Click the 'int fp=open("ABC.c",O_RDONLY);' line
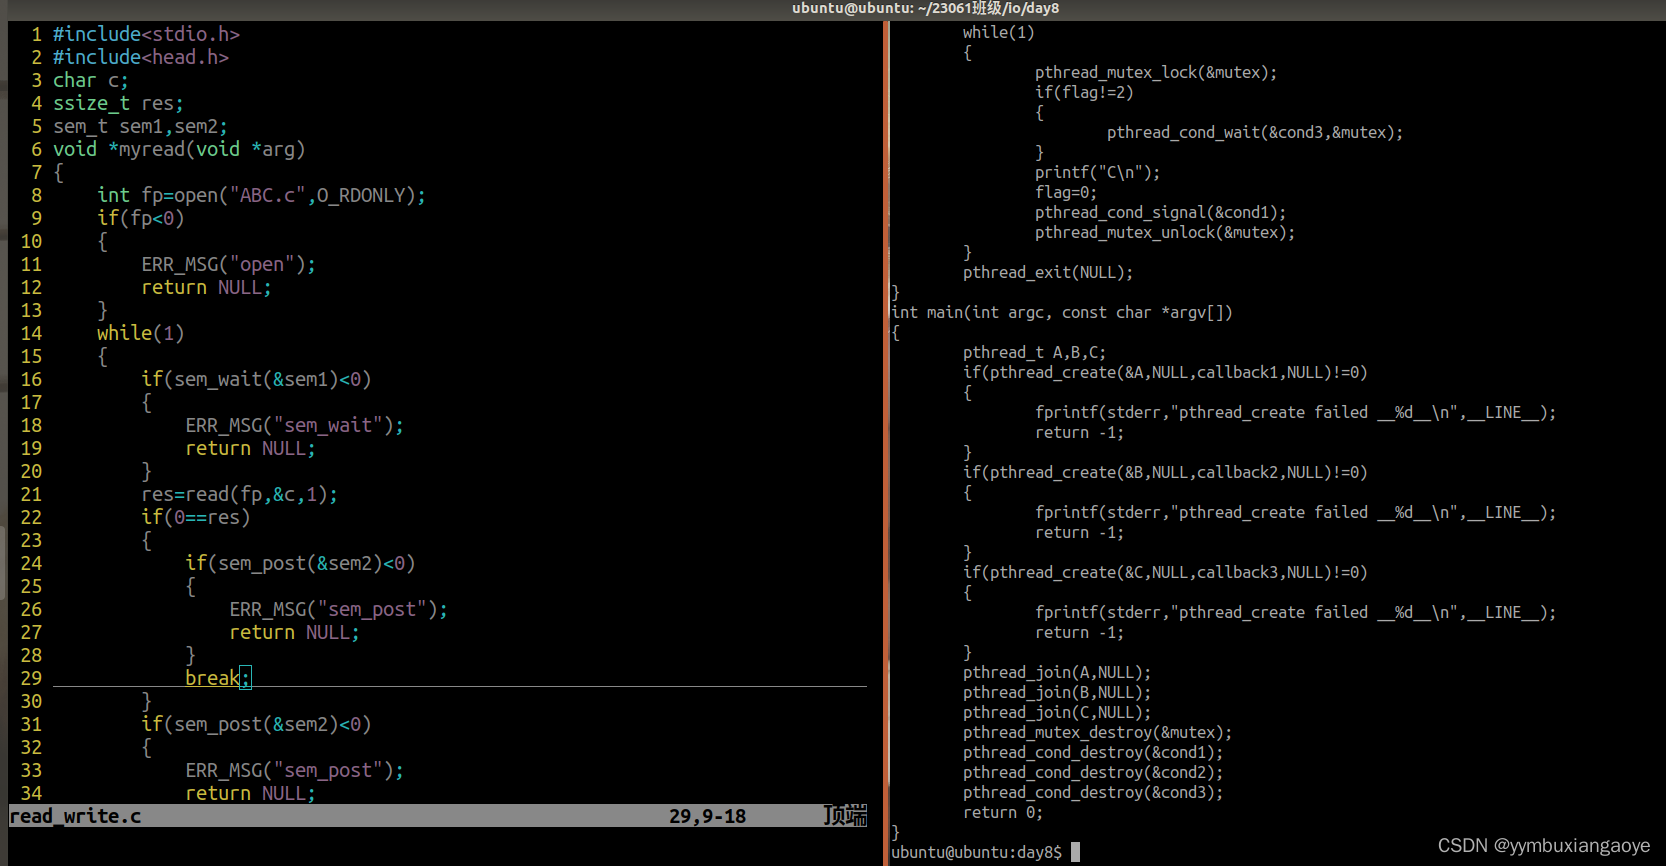1666x866 pixels. pyautogui.click(x=261, y=195)
